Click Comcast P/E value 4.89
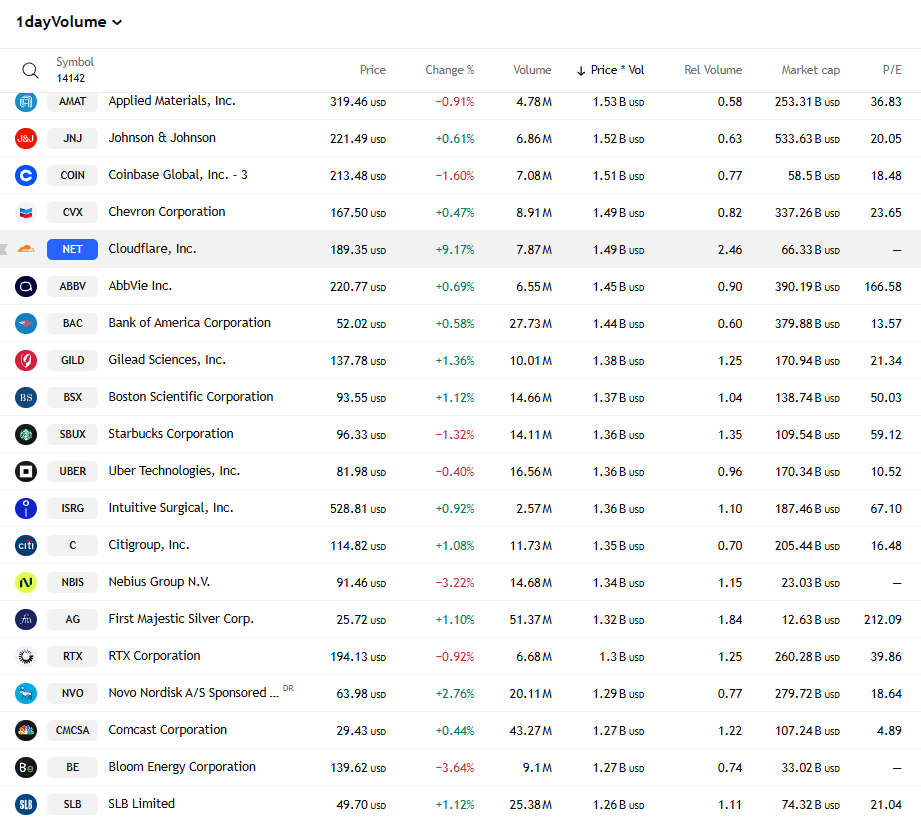Viewport: 921px width, 821px height. (x=889, y=731)
